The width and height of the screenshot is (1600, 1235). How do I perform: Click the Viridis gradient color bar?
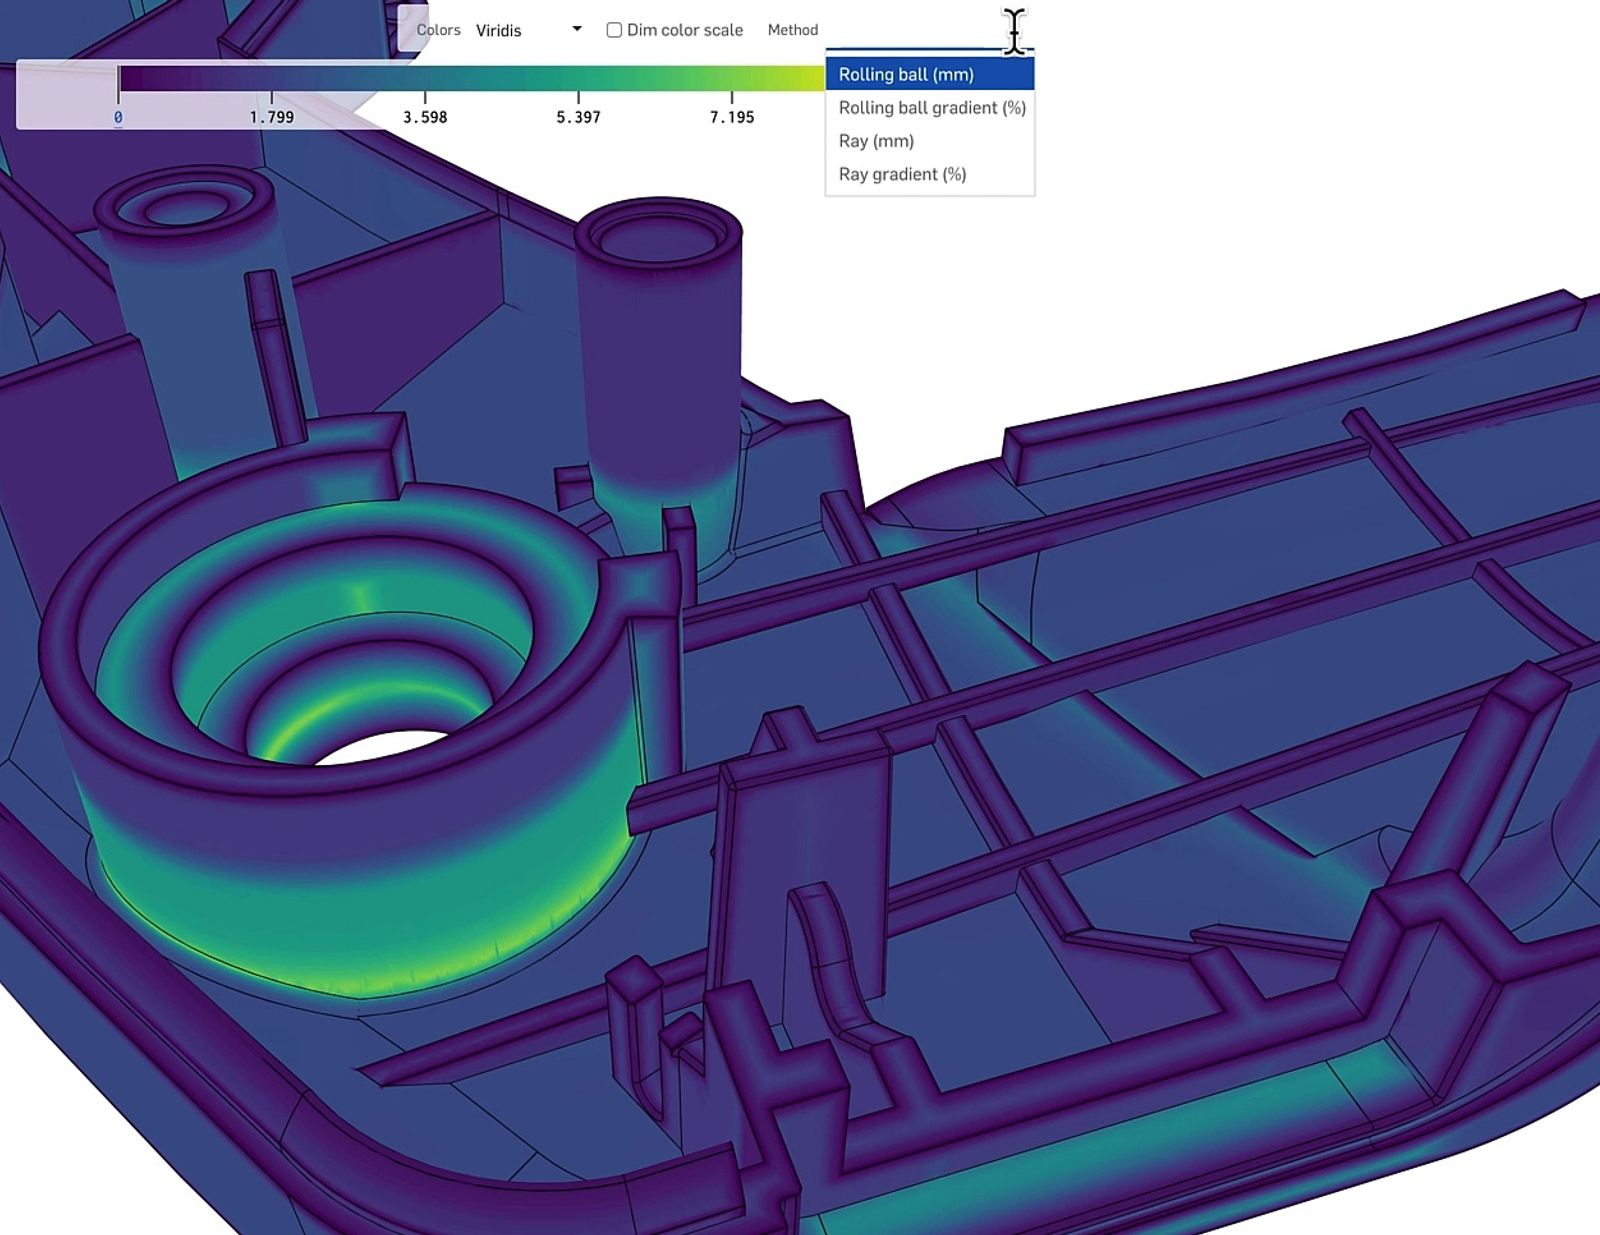(450, 78)
